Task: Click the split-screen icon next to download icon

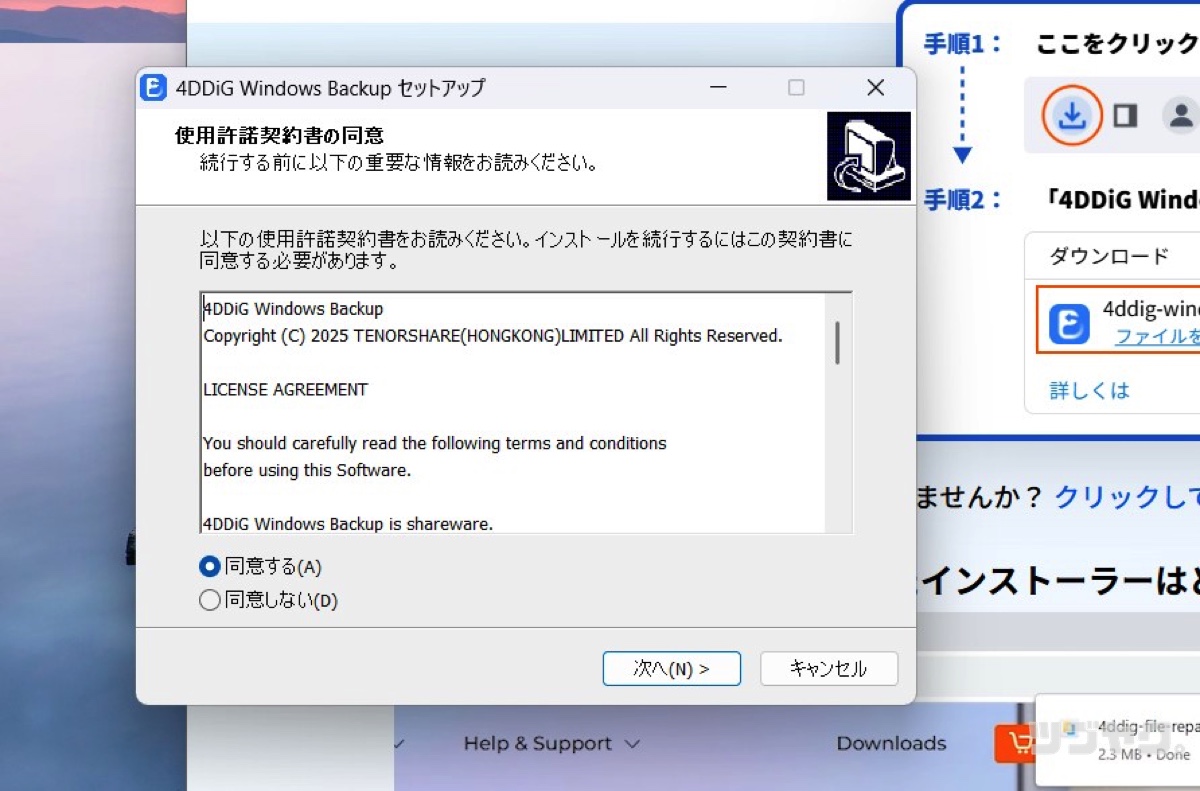Action: click(x=1124, y=116)
